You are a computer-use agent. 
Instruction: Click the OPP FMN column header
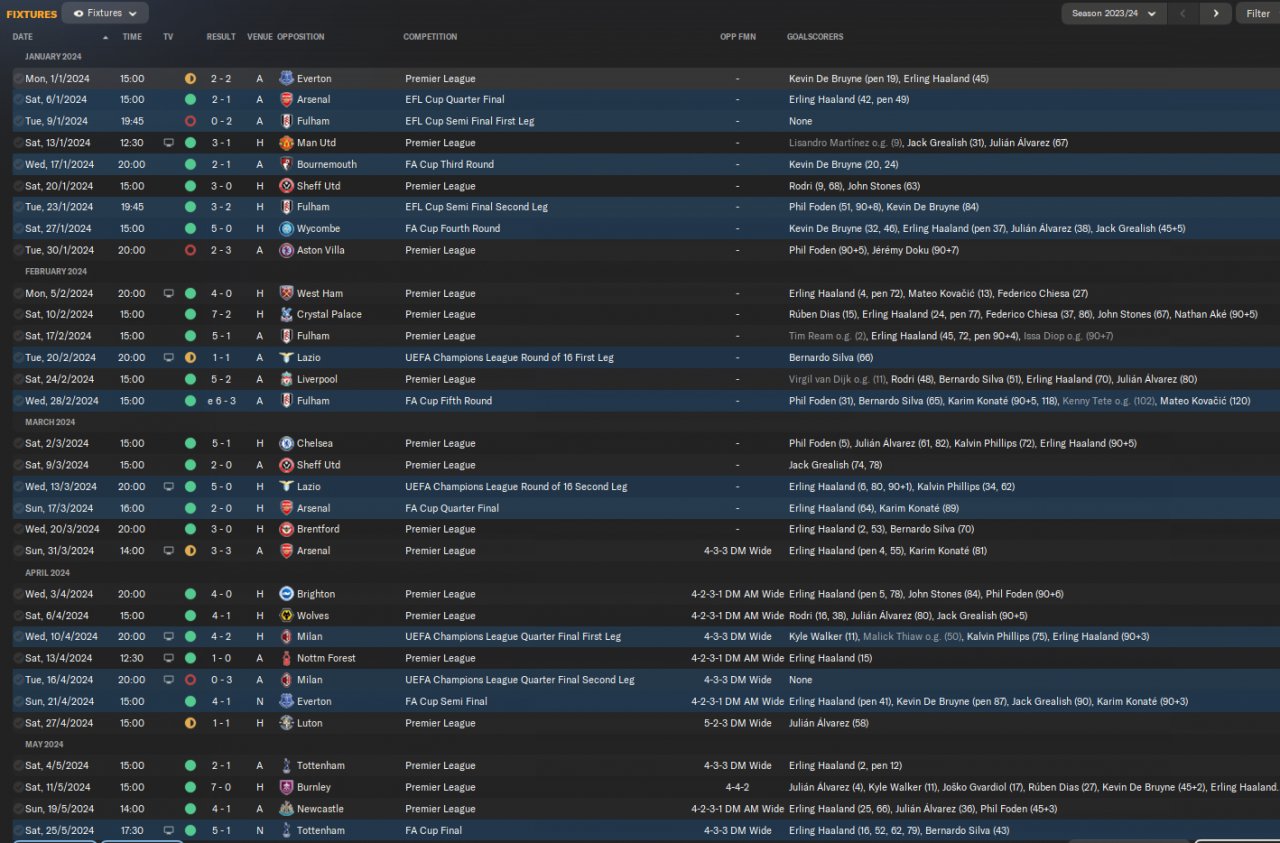pos(738,37)
